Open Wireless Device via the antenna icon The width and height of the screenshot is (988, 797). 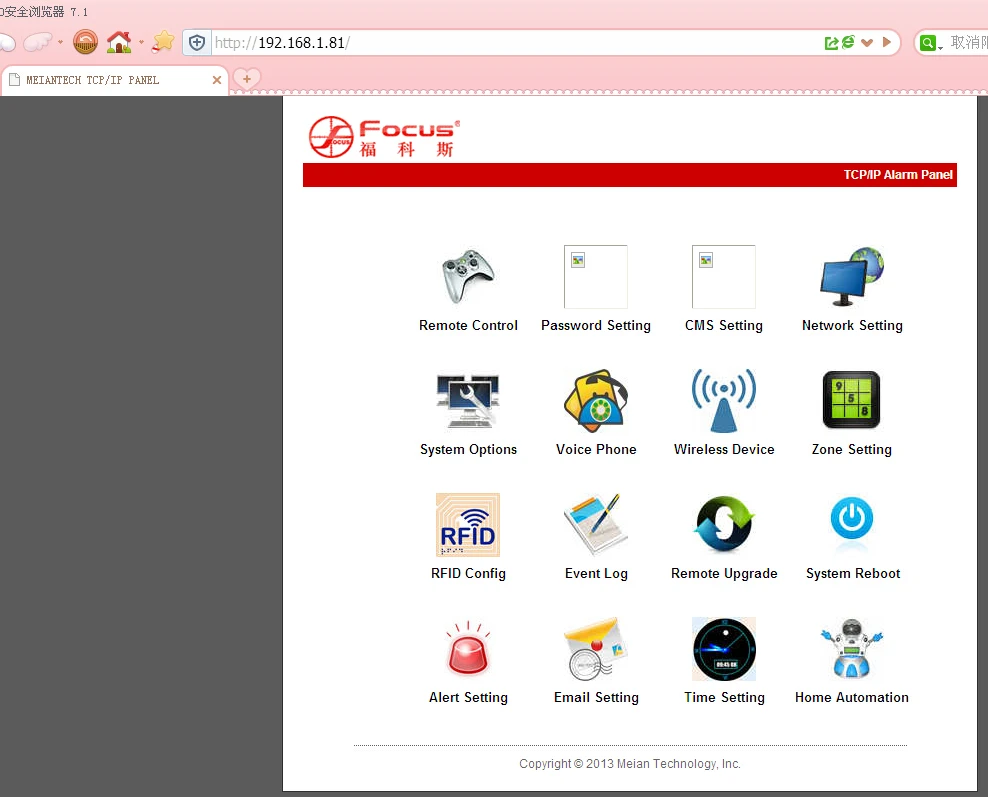(x=723, y=401)
